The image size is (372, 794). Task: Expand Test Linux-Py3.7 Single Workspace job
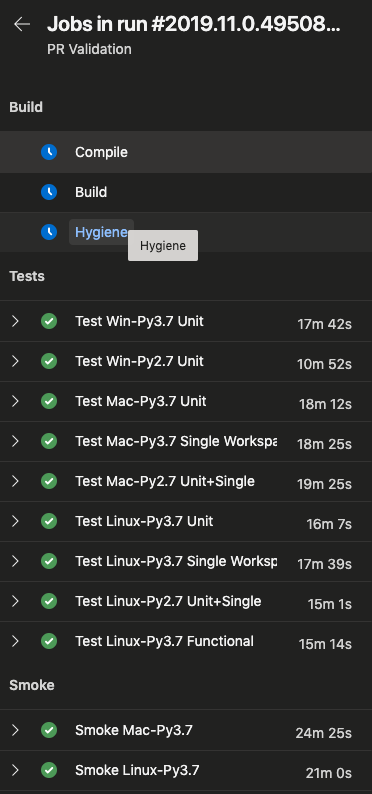tap(15, 561)
